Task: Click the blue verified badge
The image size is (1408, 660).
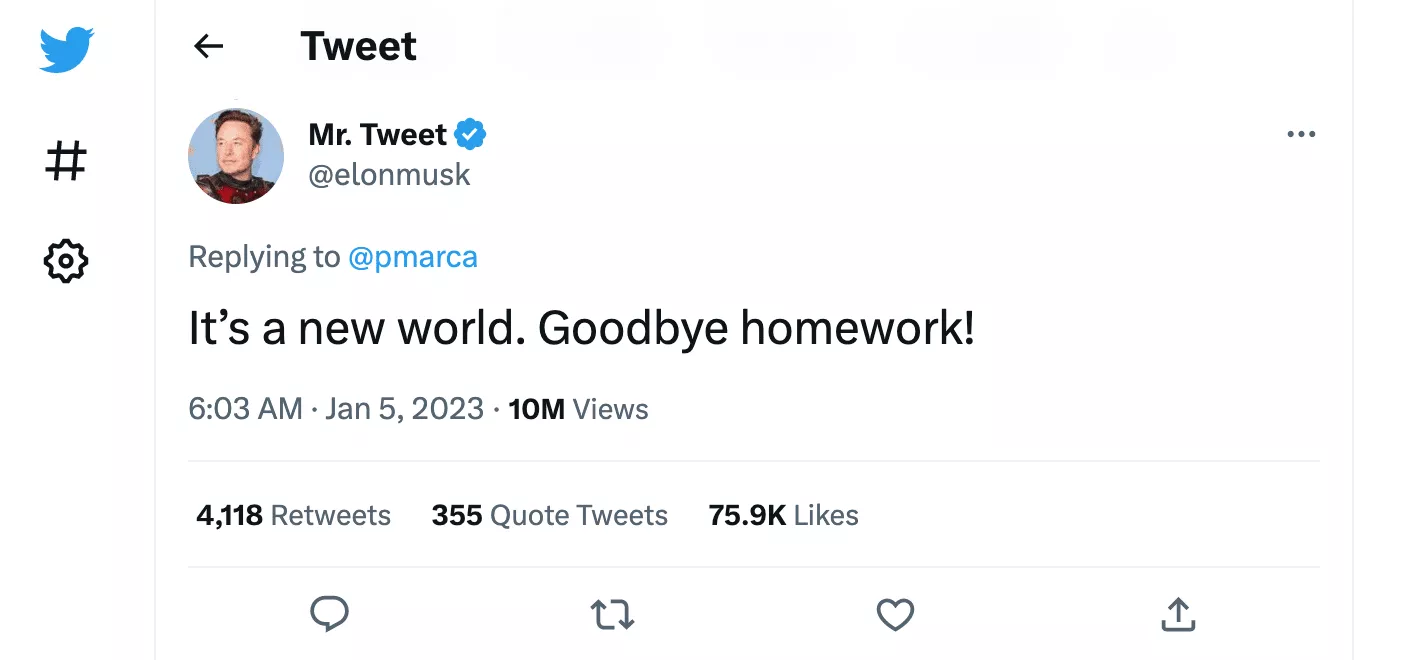Action: (471, 134)
